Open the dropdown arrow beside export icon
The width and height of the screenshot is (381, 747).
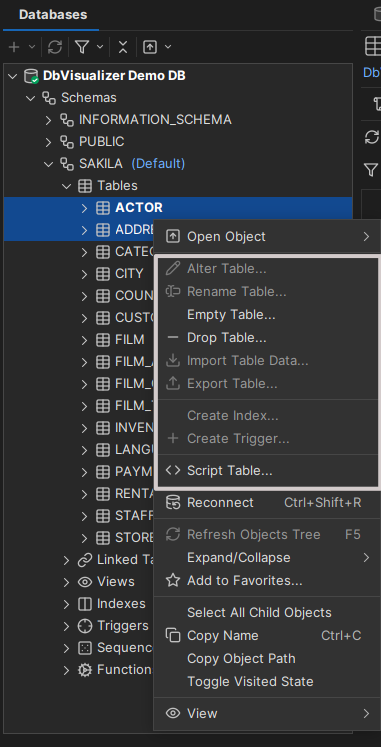click(x=168, y=47)
